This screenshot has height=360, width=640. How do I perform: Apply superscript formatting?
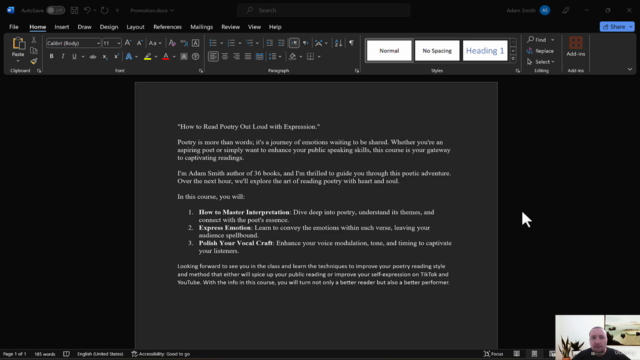pos(116,56)
